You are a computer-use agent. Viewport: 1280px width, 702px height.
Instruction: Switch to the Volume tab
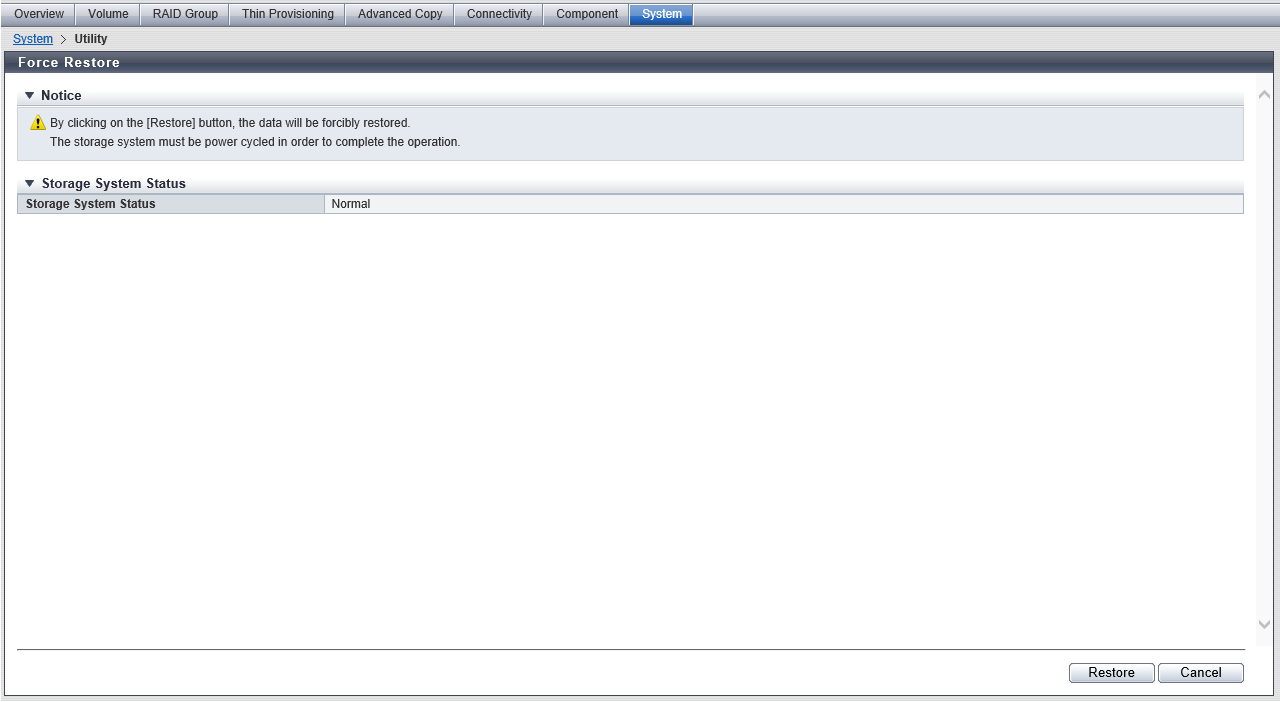tap(108, 14)
